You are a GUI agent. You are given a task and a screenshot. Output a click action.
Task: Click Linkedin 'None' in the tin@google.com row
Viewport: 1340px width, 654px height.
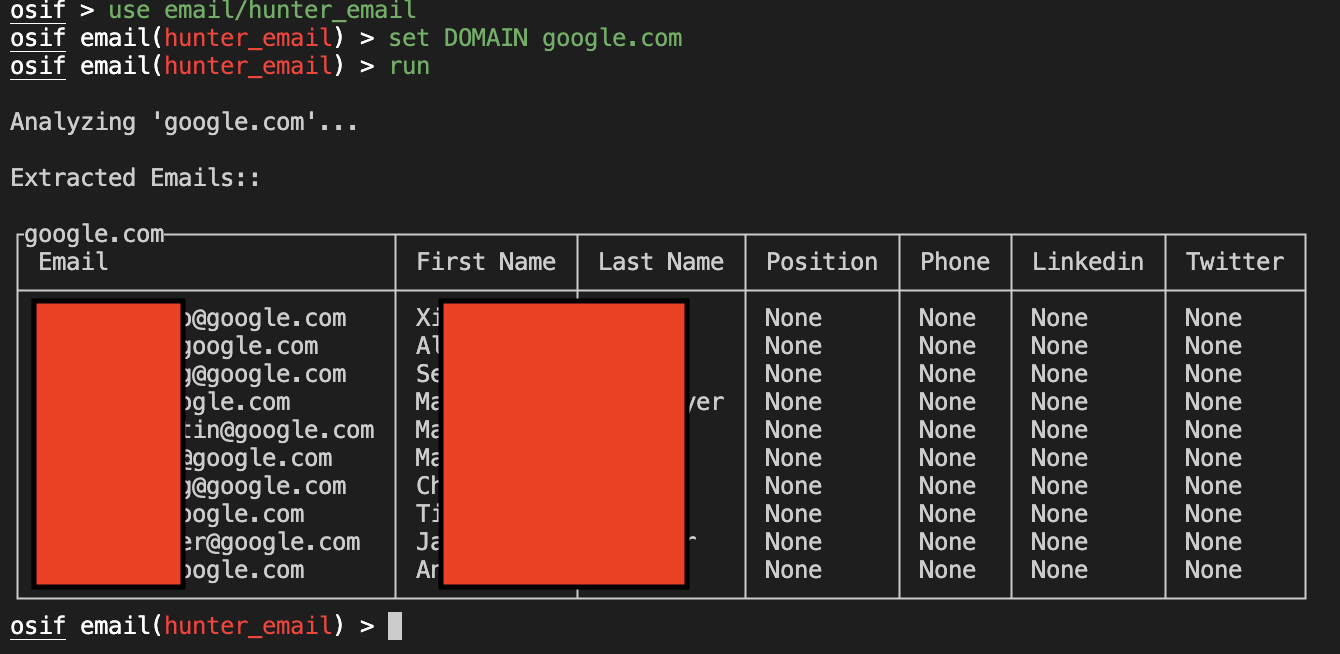coord(1059,430)
